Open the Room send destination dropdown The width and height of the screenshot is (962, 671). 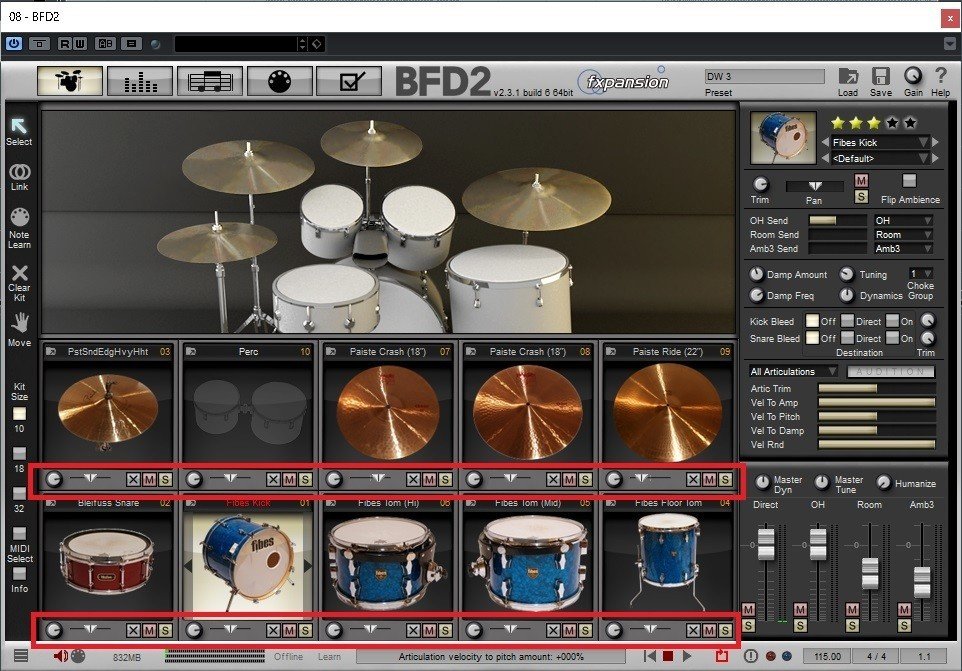pyautogui.click(x=903, y=234)
